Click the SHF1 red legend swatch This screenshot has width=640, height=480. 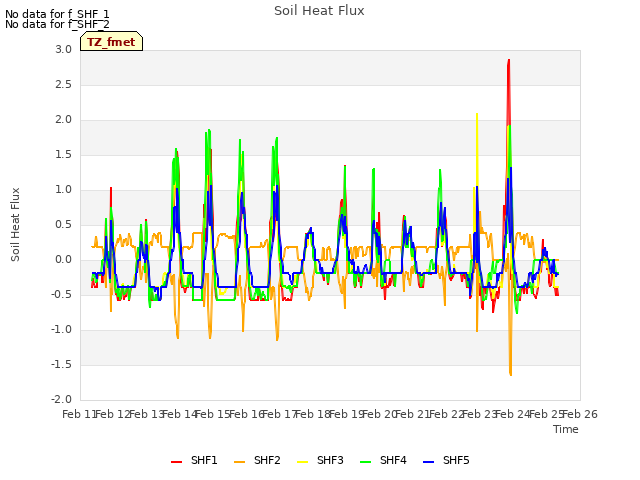tap(176, 462)
